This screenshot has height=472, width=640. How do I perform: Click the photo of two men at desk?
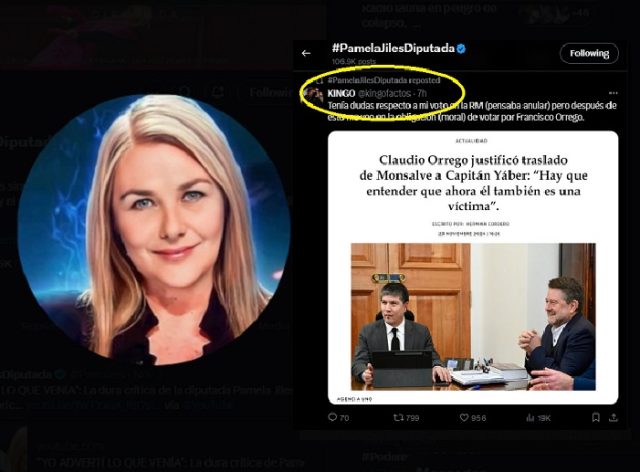[473, 316]
